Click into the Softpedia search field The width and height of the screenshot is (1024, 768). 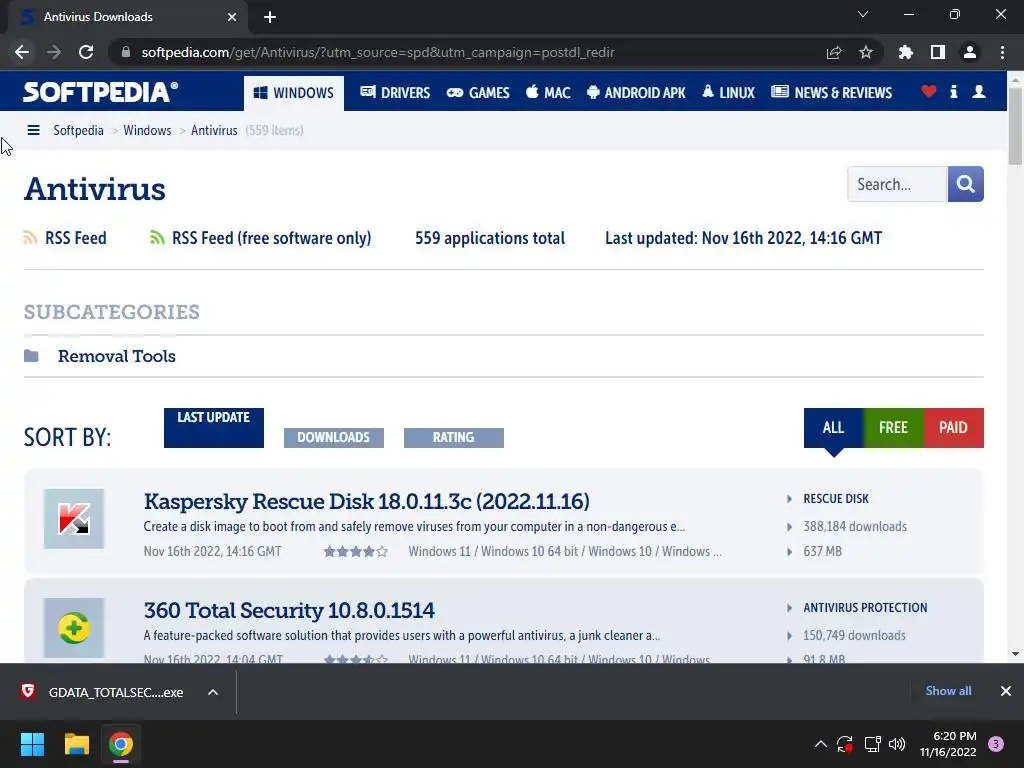(x=897, y=184)
